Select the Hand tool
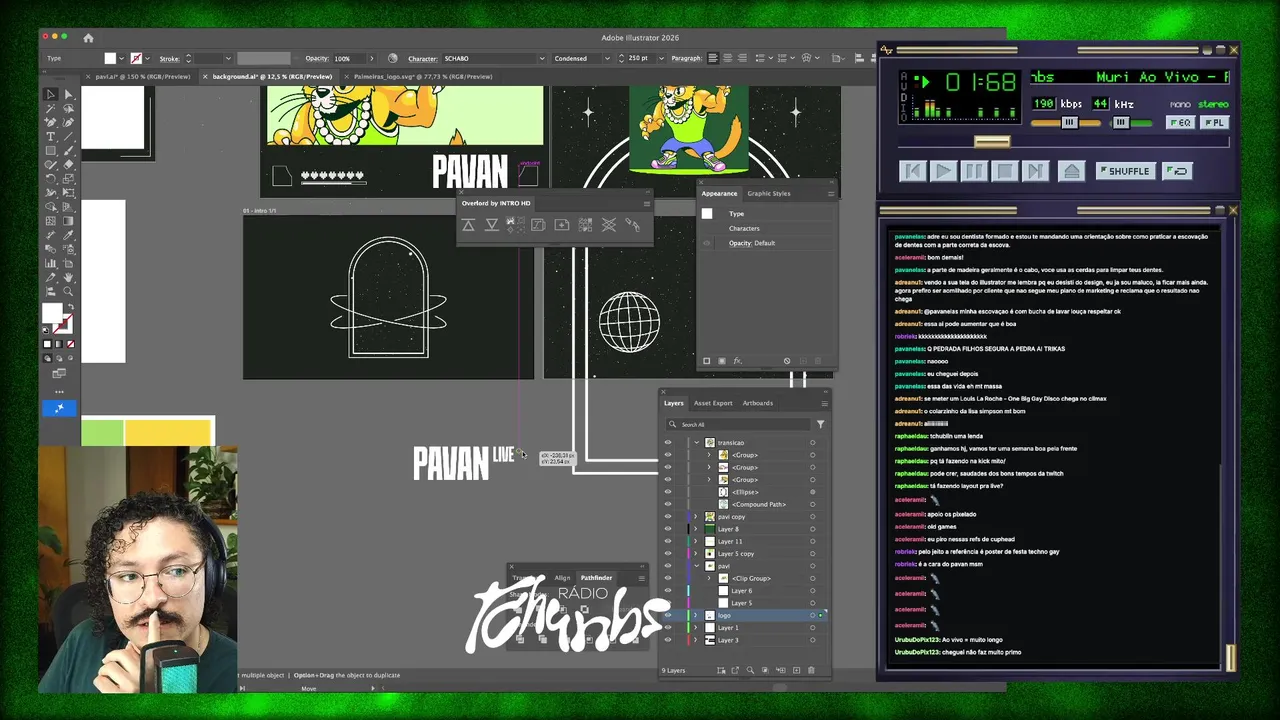This screenshot has width=1280, height=720. tap(69, 276)
